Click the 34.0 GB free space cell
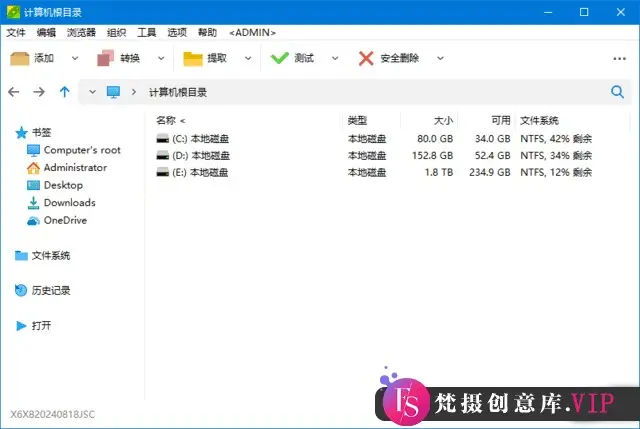This screenshot has height=429, width=640. [493, 139]
